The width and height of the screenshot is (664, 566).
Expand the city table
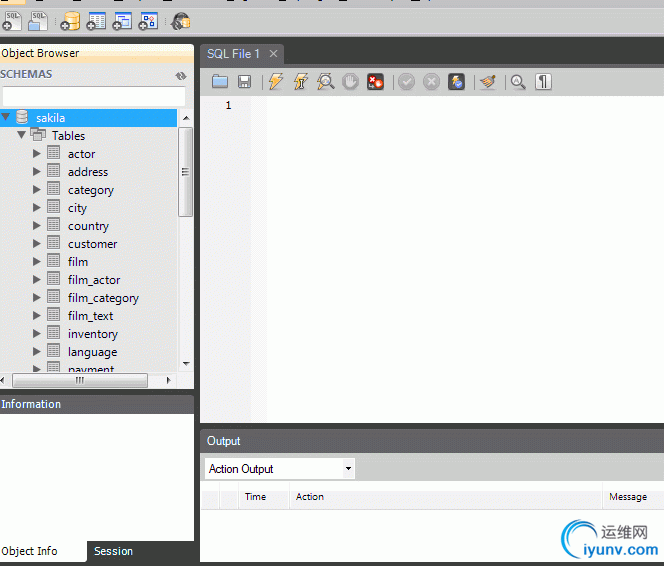point(37,207)
